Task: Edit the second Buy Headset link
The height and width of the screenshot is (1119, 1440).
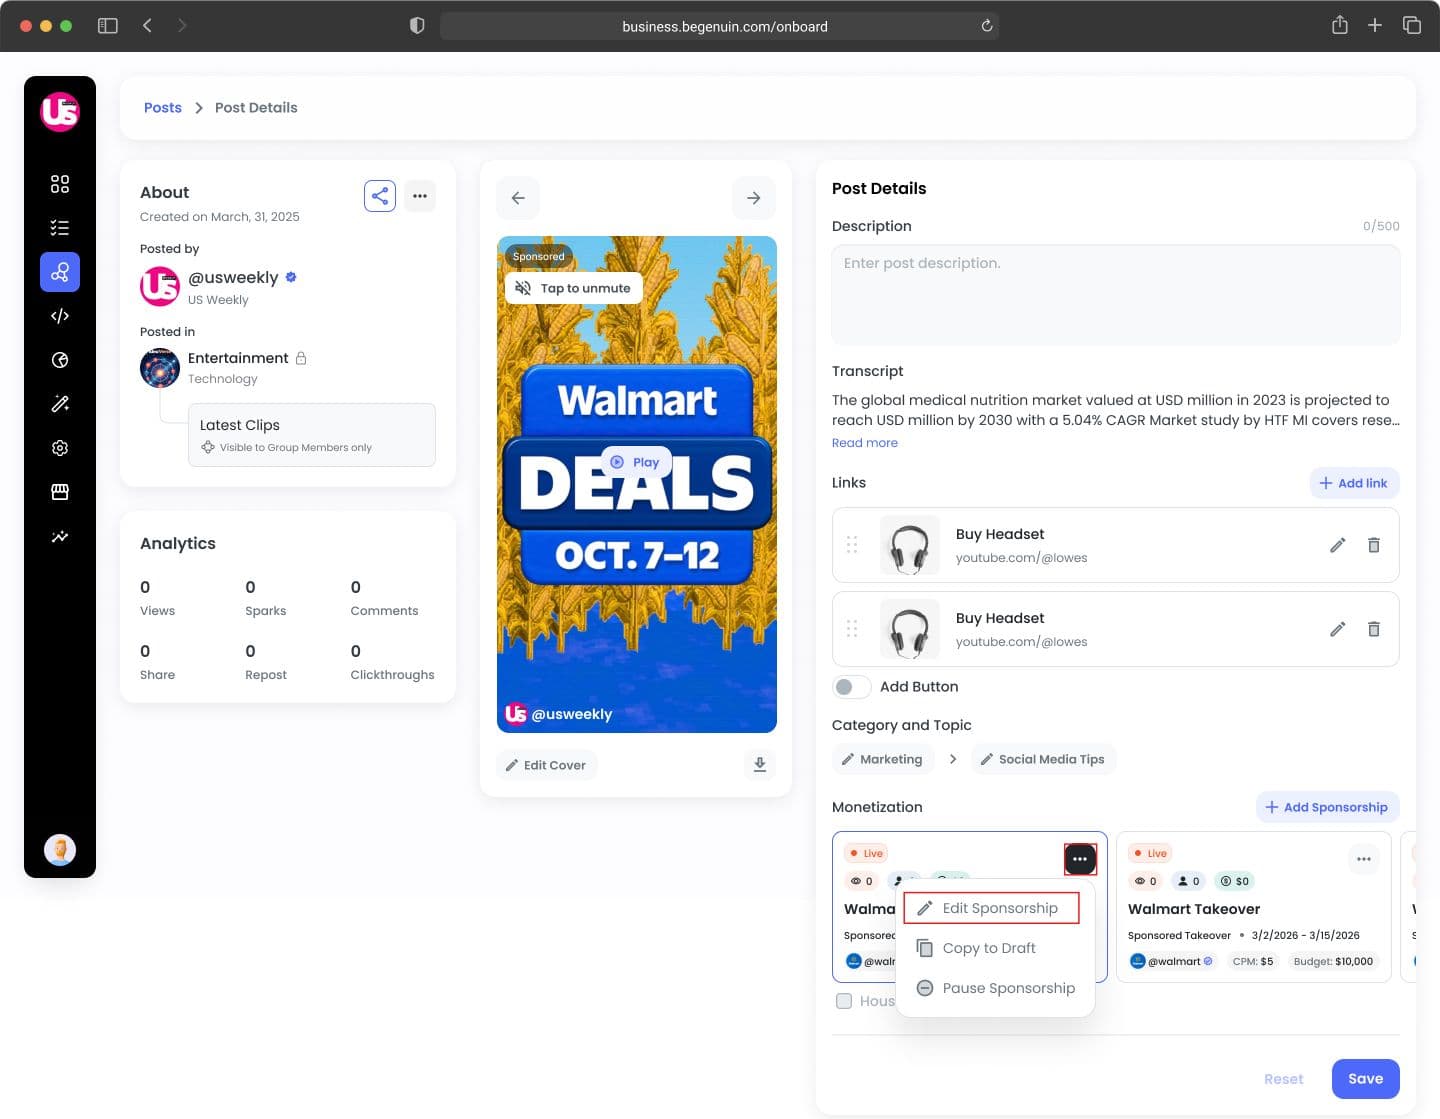Action: click(1338, 629)
